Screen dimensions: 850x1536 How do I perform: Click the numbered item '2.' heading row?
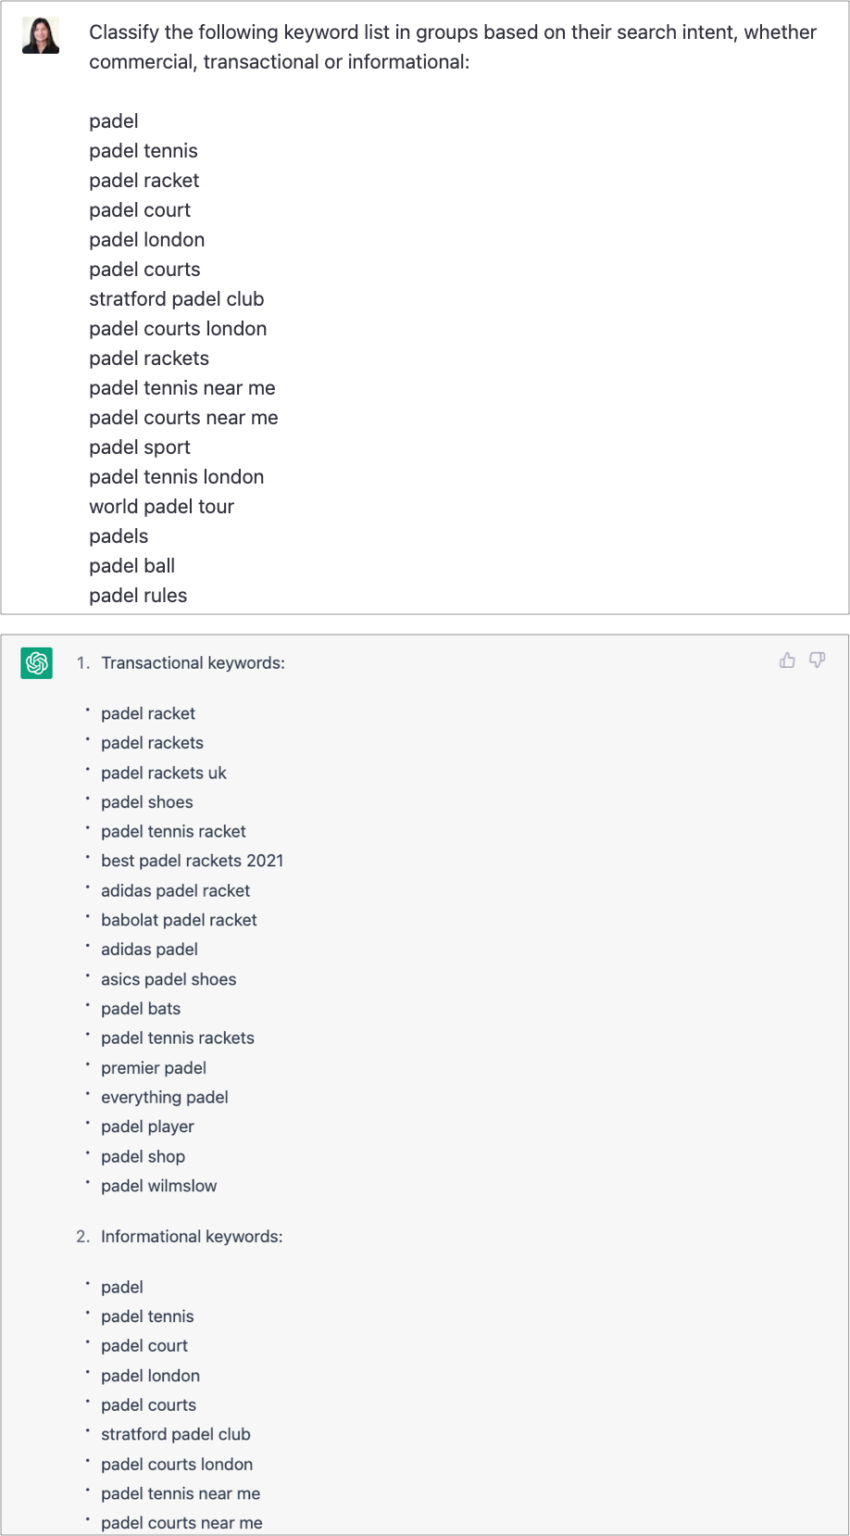pyautogui.click(x=81, y=1236)
